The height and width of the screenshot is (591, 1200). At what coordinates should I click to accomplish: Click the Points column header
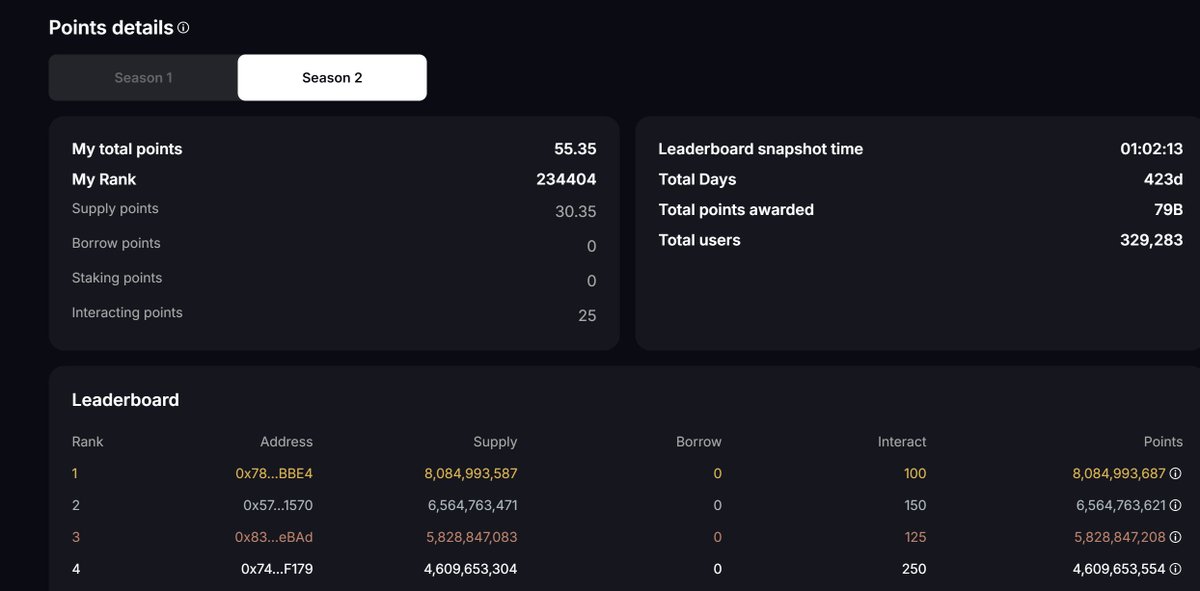(1163, 441)
